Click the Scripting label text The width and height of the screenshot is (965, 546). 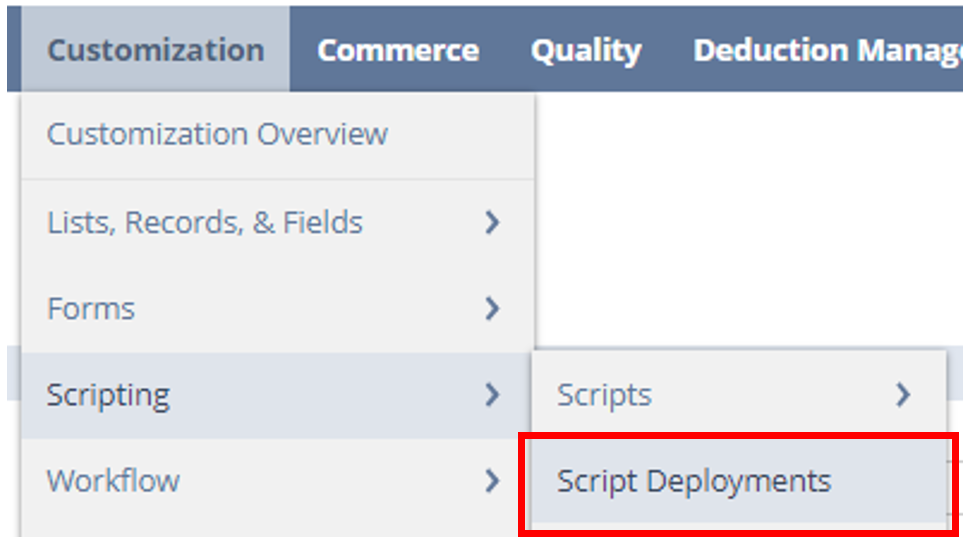click(108, 395)
